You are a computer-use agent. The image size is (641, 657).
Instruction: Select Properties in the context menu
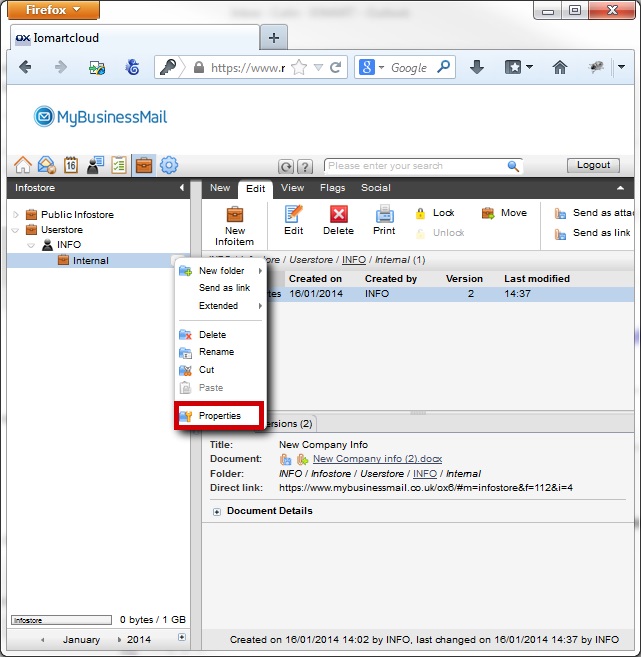[x=219, y=416]
